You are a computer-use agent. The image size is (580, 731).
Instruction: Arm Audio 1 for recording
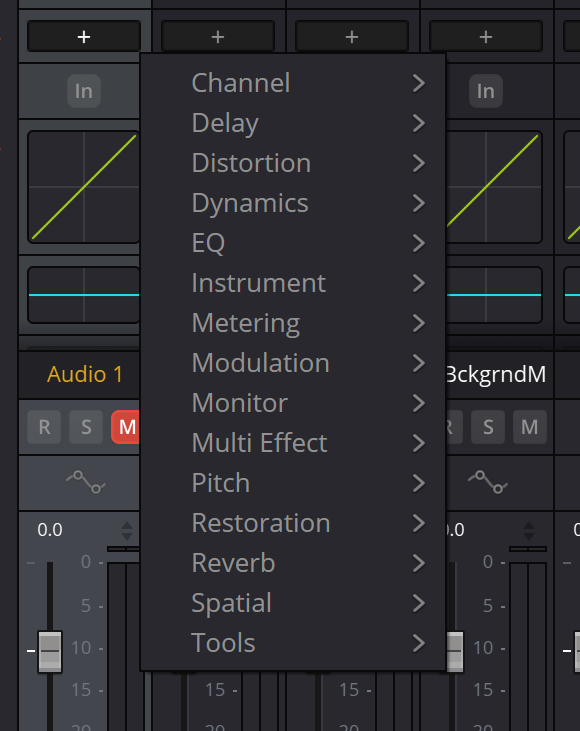(x=44, y=427)
